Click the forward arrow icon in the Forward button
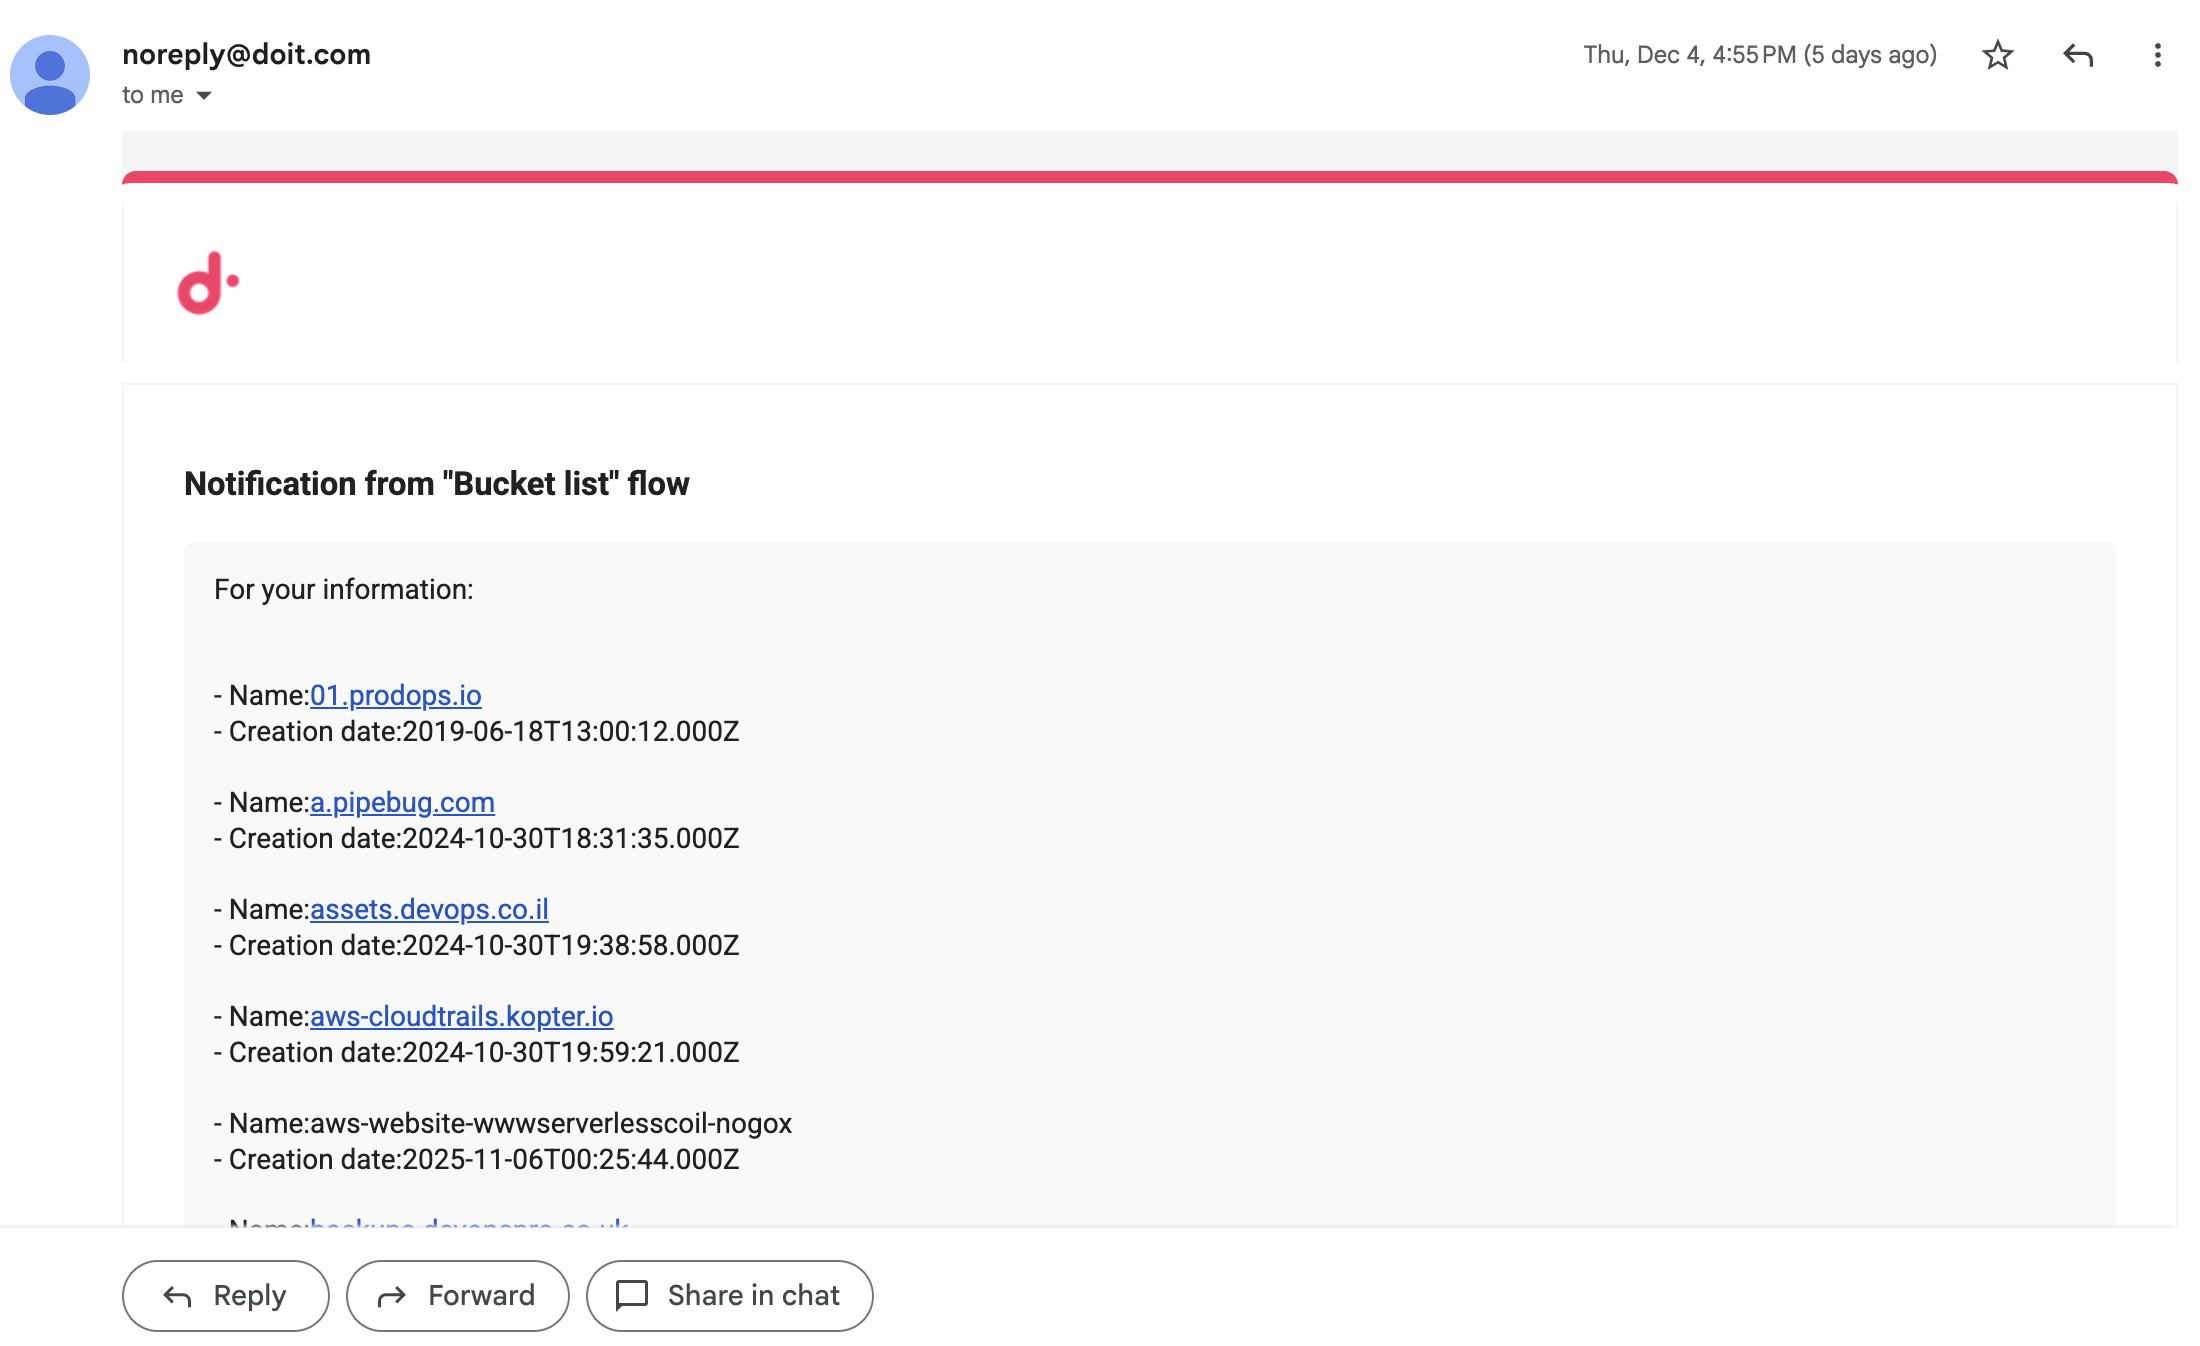 (391, 1295)
